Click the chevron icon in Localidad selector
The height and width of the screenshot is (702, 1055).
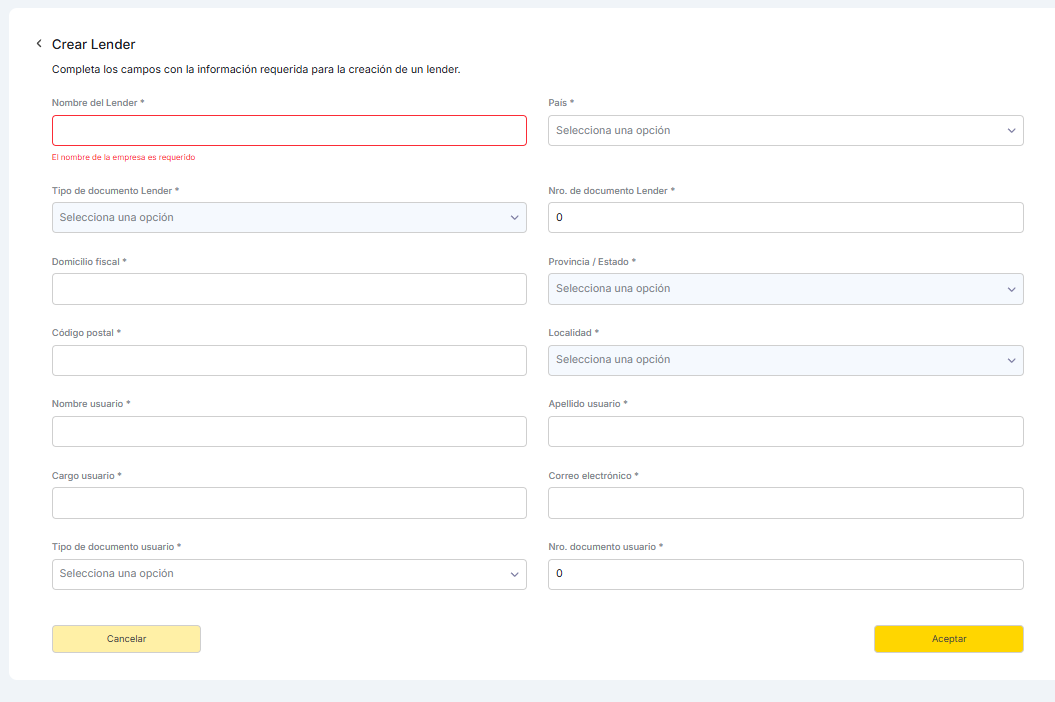pos(1012,360)
